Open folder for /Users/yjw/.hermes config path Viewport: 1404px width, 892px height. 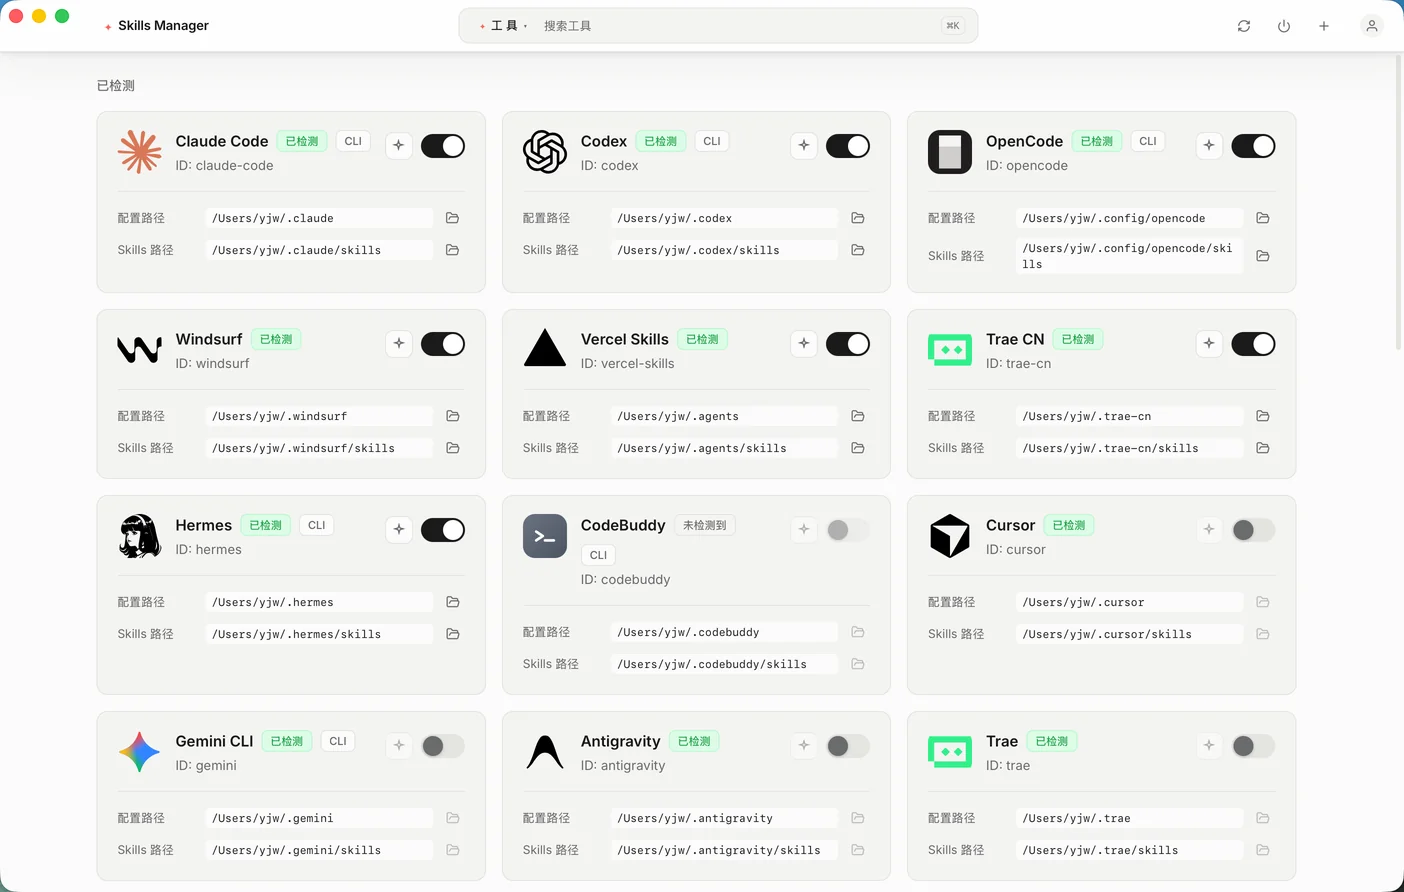[x=453, y=602]
